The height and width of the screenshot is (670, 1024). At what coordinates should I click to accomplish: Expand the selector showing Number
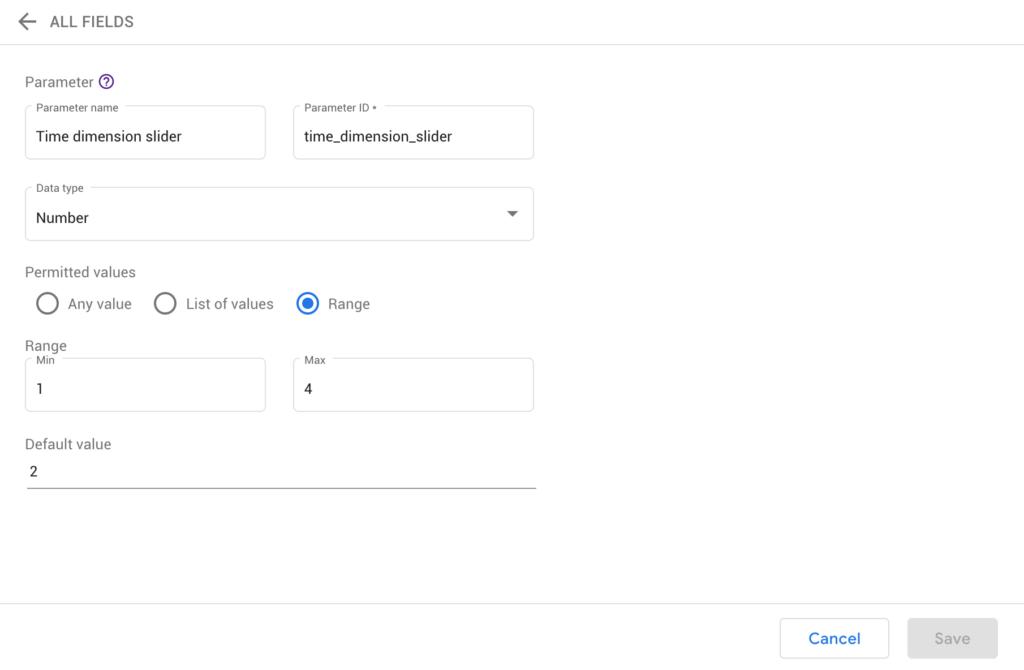click(x=279, y=213)
